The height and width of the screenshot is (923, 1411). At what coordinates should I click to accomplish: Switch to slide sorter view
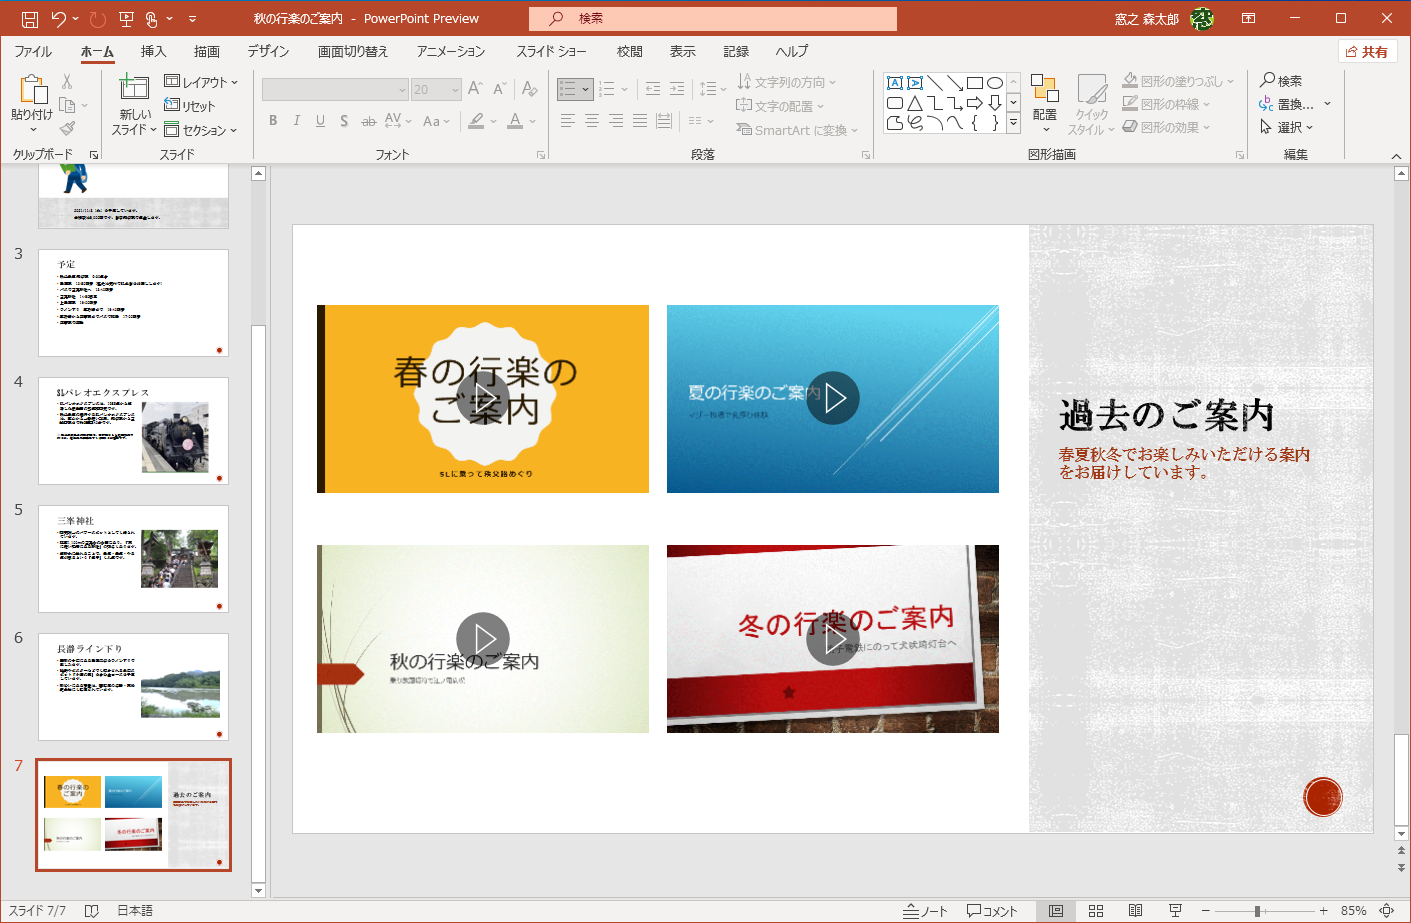click(x=1096, y=911)
